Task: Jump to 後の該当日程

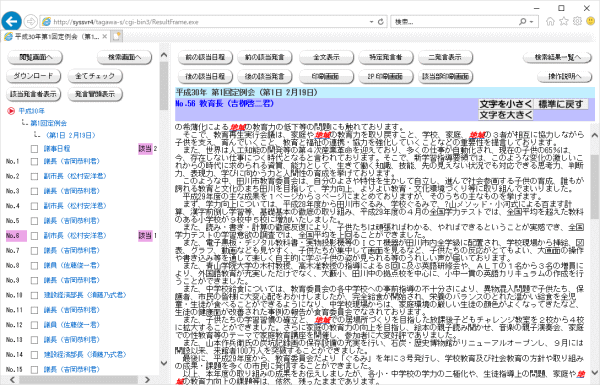Action: (205, 77)
